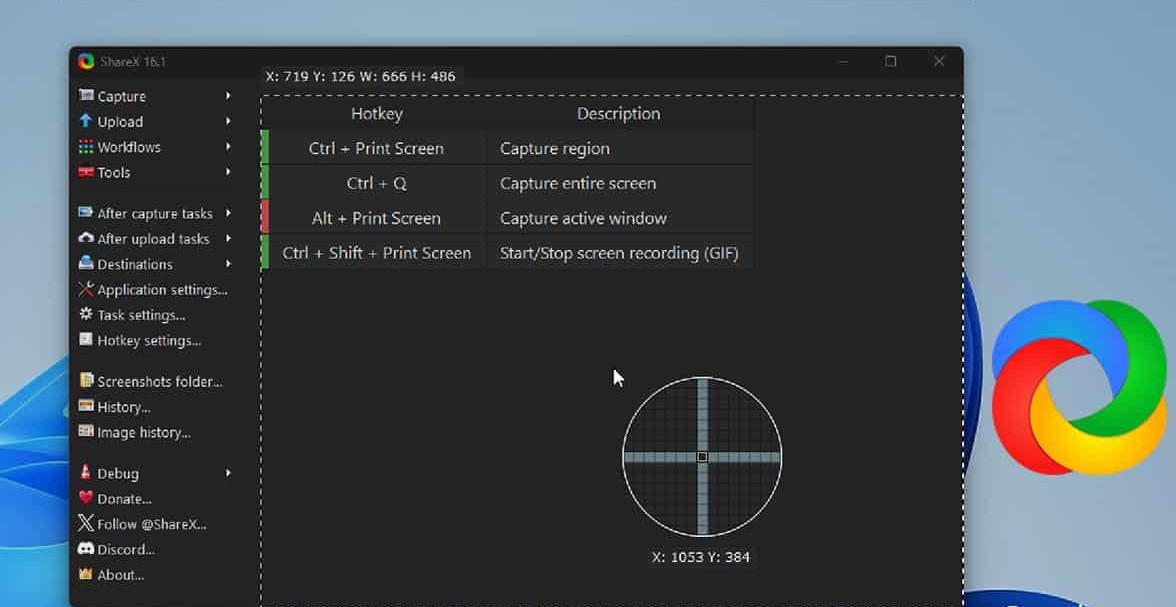Select the Ctrl + Shift + Print Screen cell
Image resolution: width=1176 pixels, height=607 pixels.
(376, 253)
